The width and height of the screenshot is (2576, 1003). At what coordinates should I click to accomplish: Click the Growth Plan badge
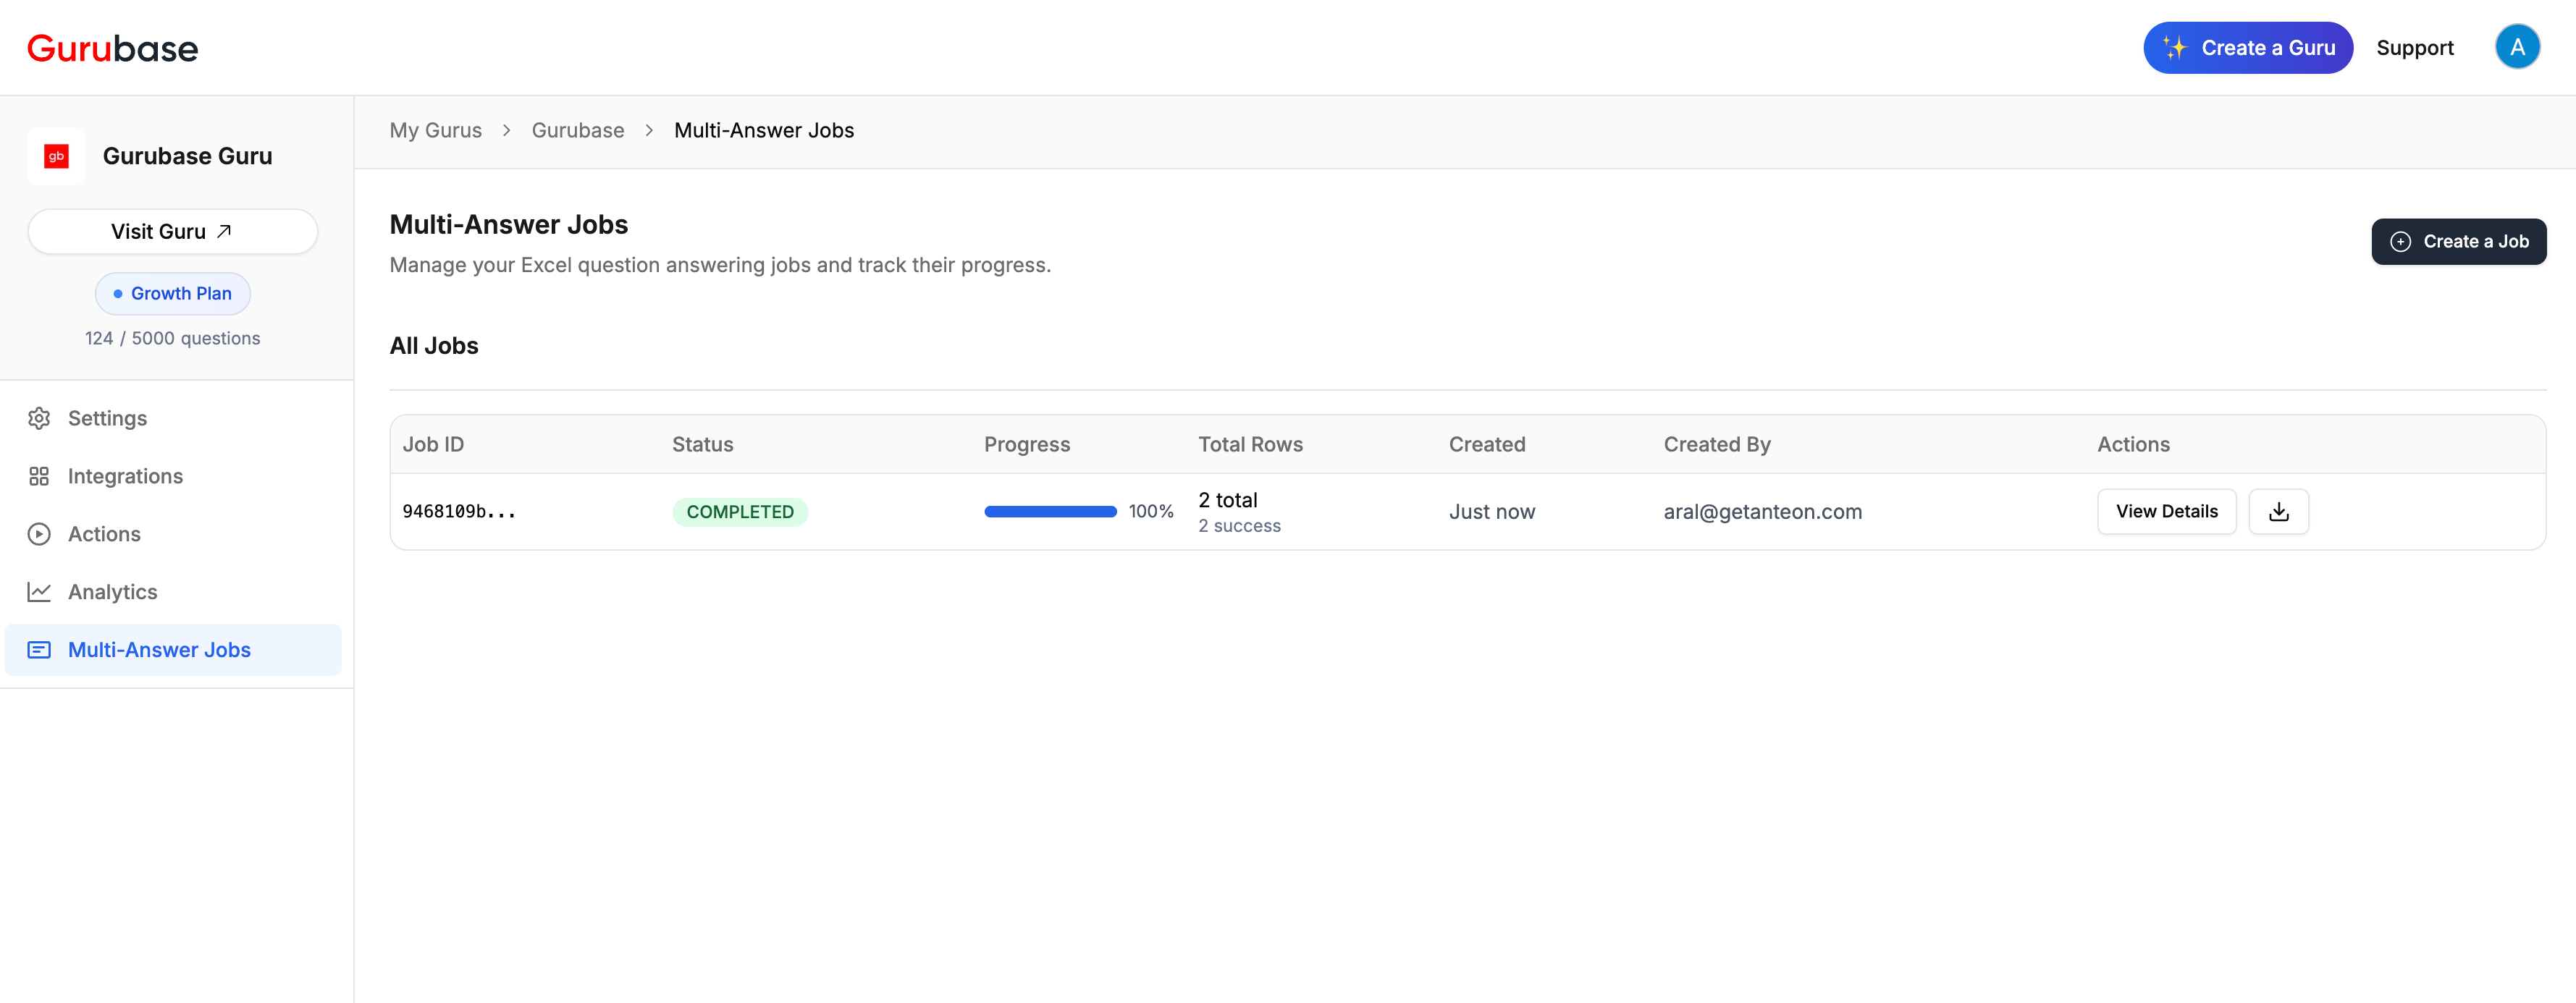coord(172,293)
